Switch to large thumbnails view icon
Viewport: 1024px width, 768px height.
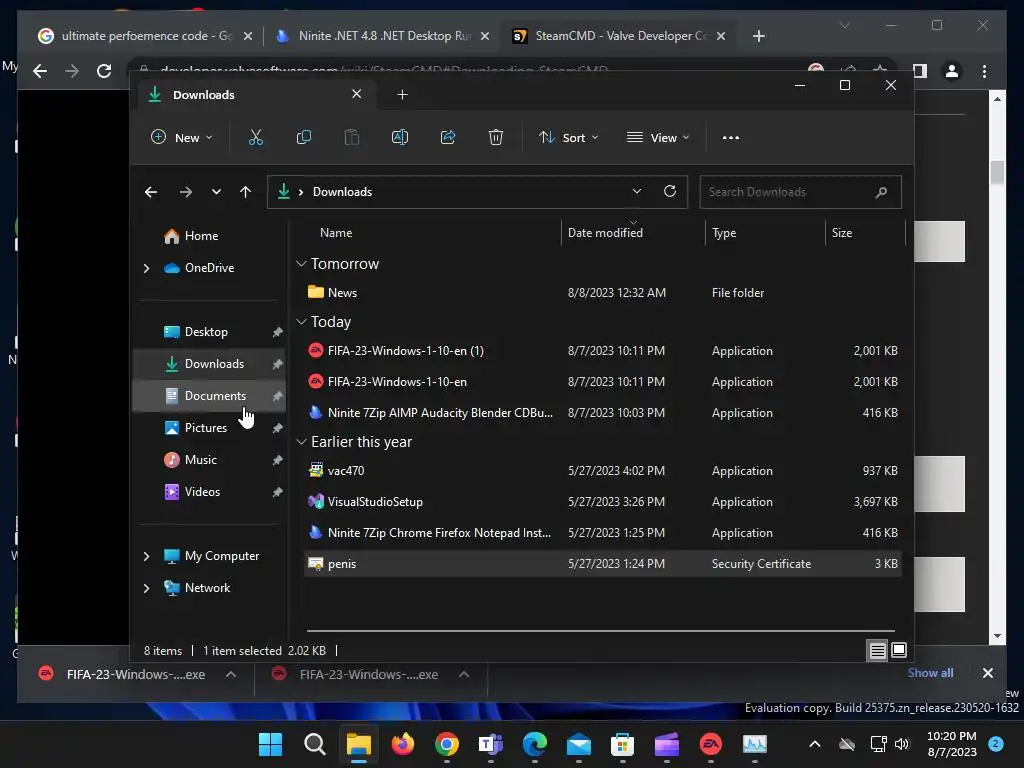(x=899, y=650)
